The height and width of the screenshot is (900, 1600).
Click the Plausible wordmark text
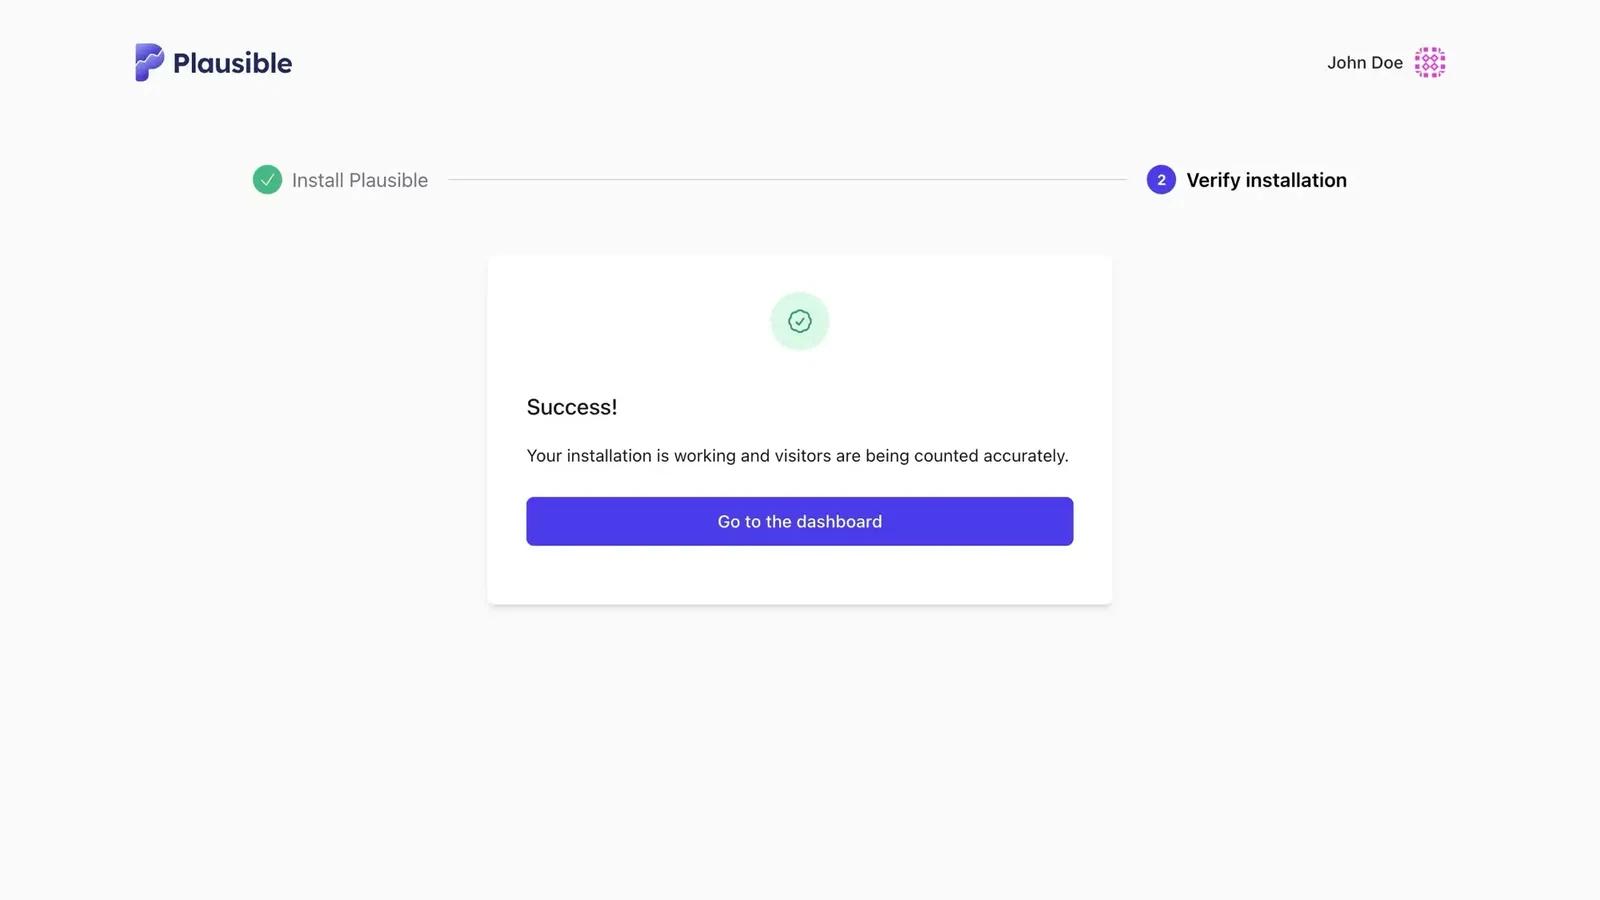point(231,62)
